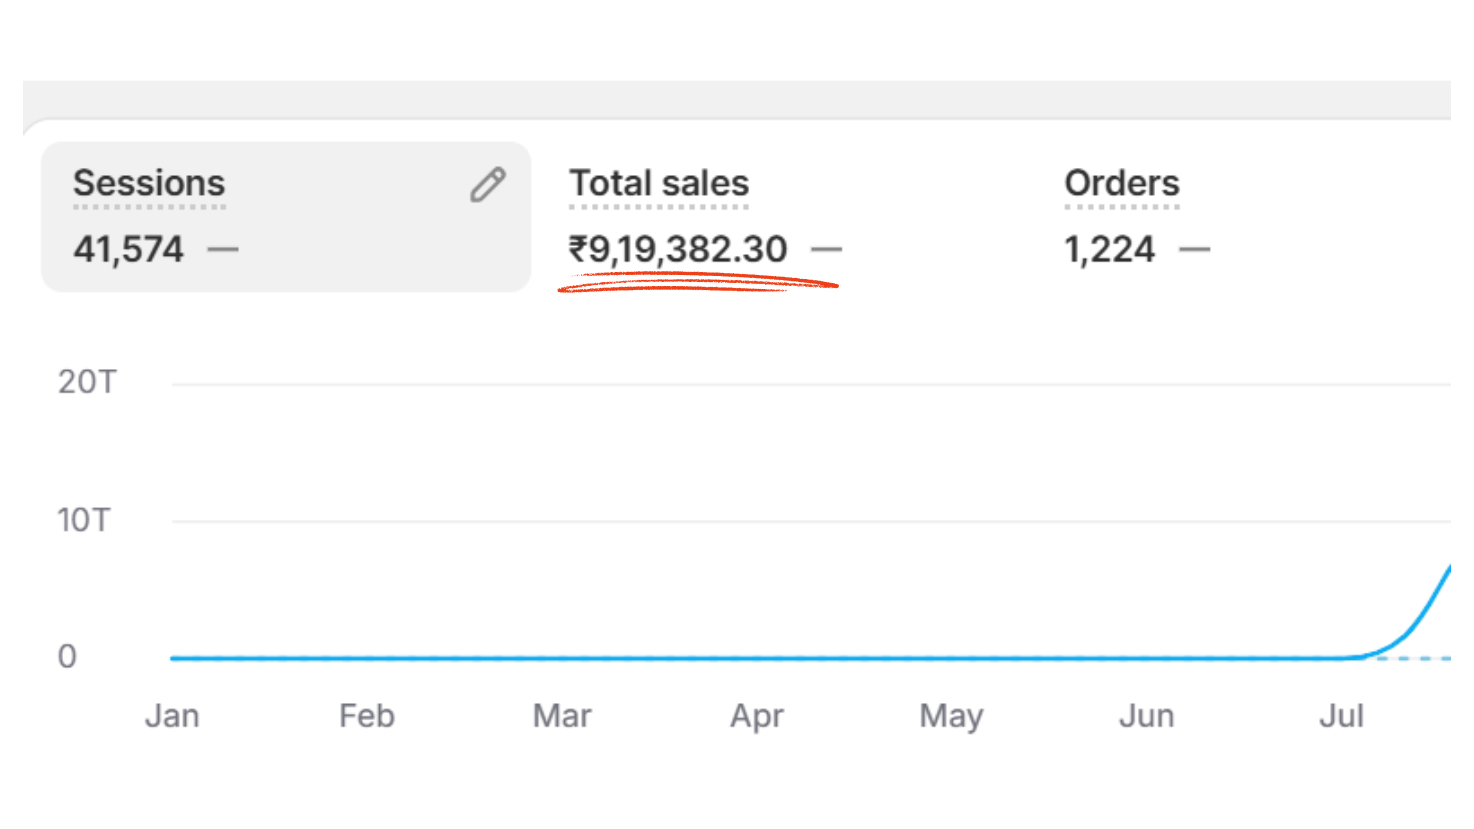Click the Jul label on chart axis
Viewport: 1474px width, 829px height.
(1341, 716)
